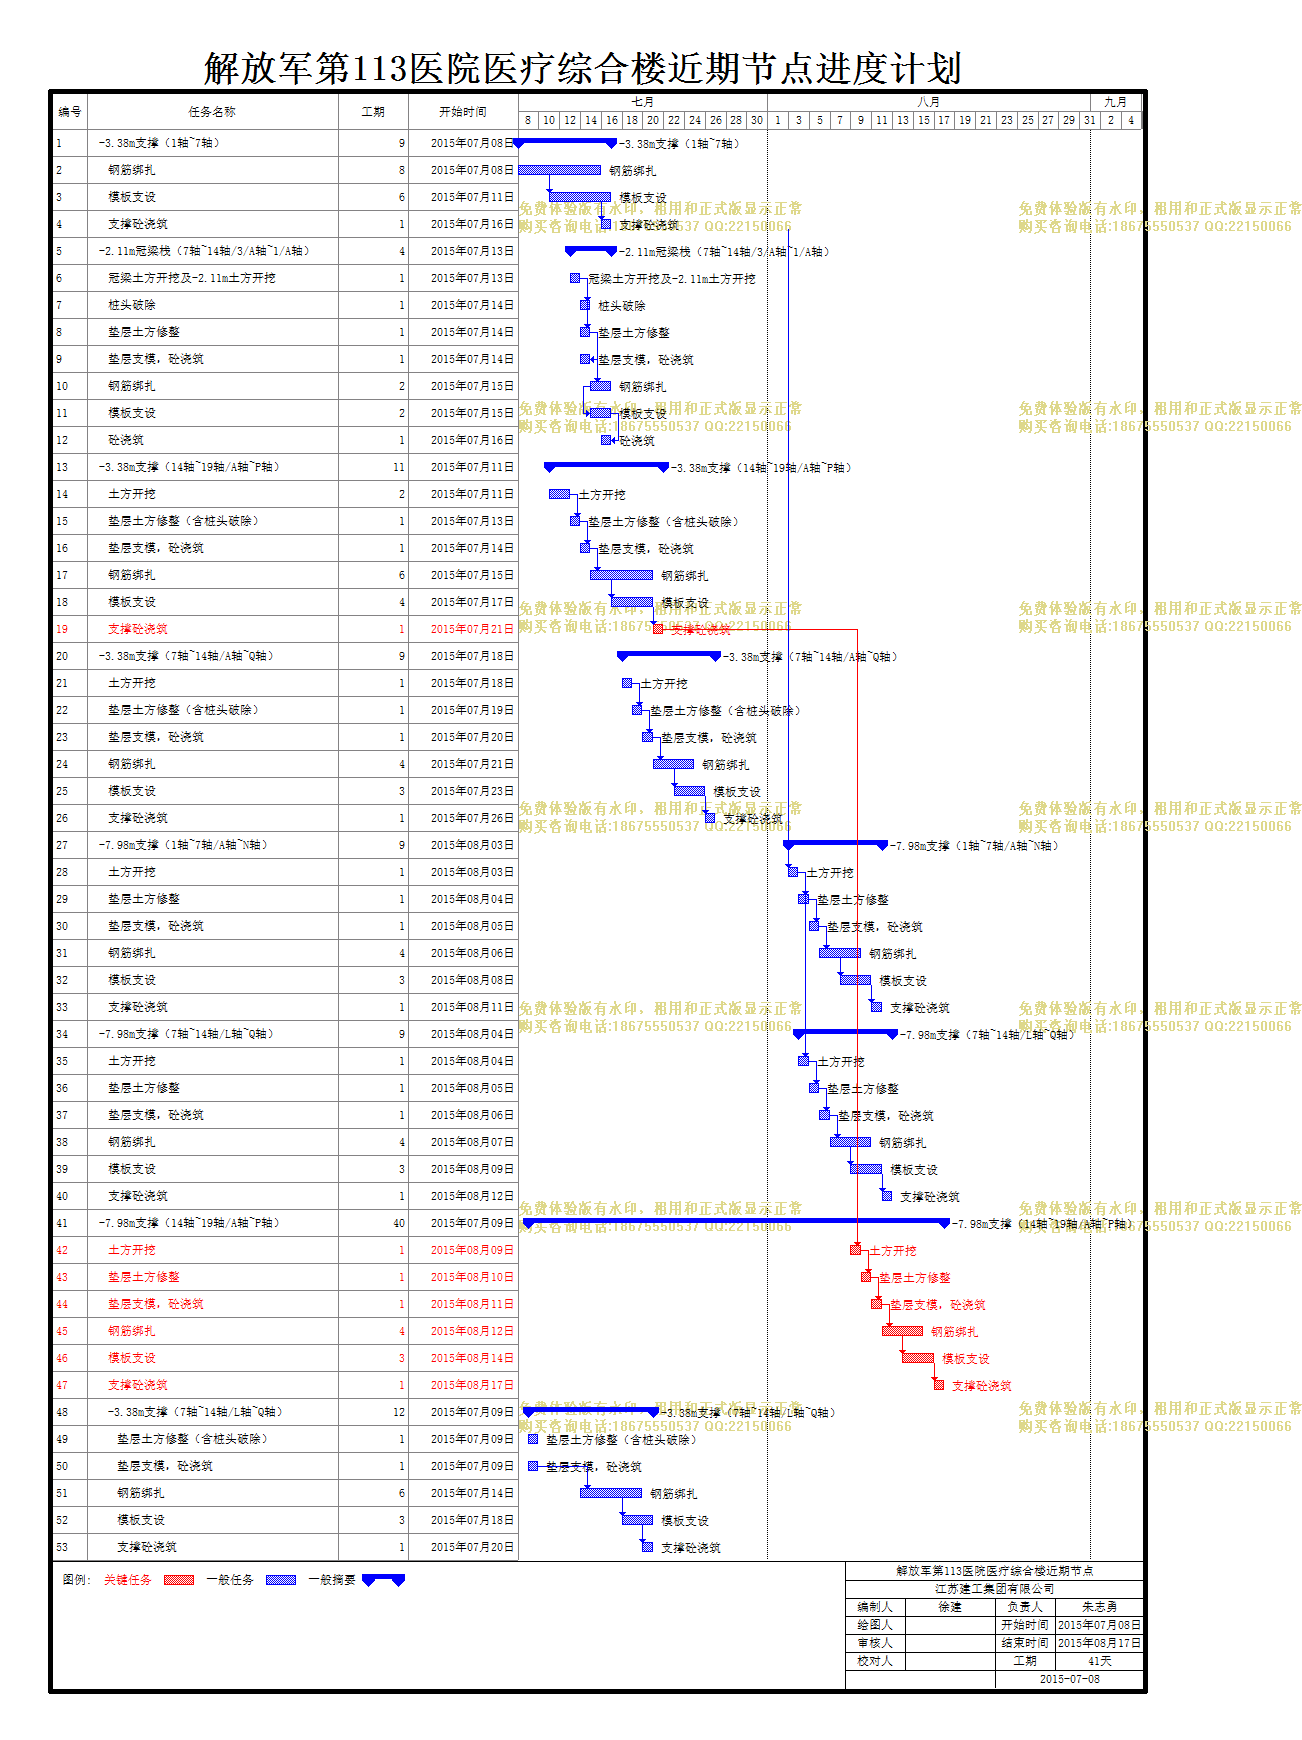Select company name 江苏建工集团有限公司 in title block
The image size is (1302, 1740).
[995, 1589]
